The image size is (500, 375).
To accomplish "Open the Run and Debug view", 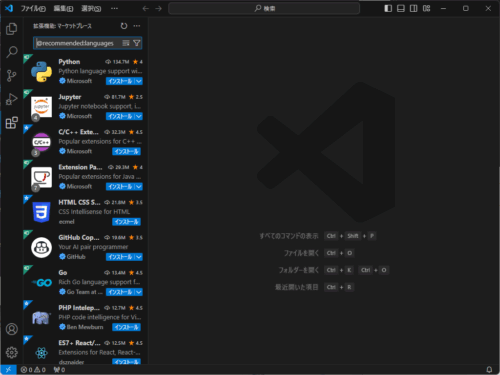I will point(12,99).
